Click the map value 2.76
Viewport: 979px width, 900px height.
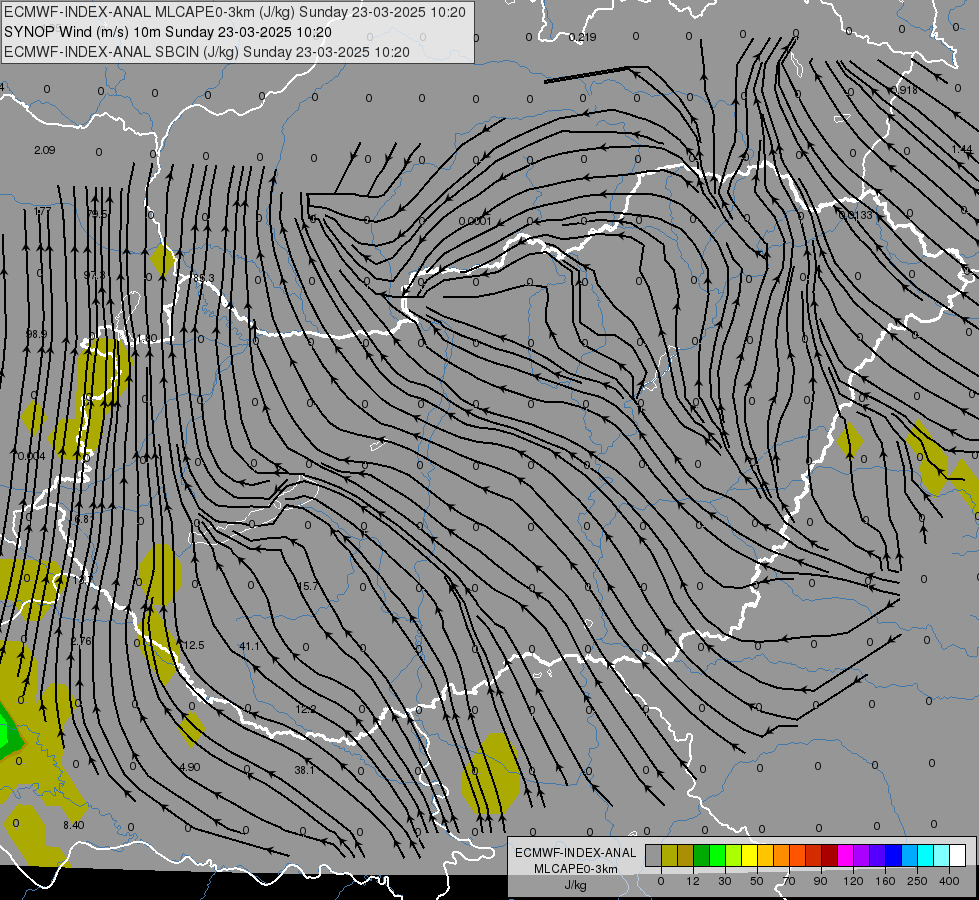[81, 641]
